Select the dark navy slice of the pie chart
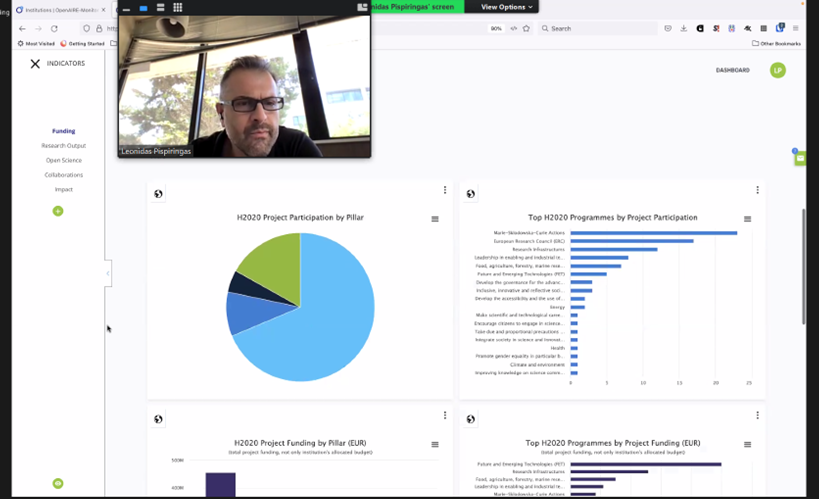 coord(251,287)
